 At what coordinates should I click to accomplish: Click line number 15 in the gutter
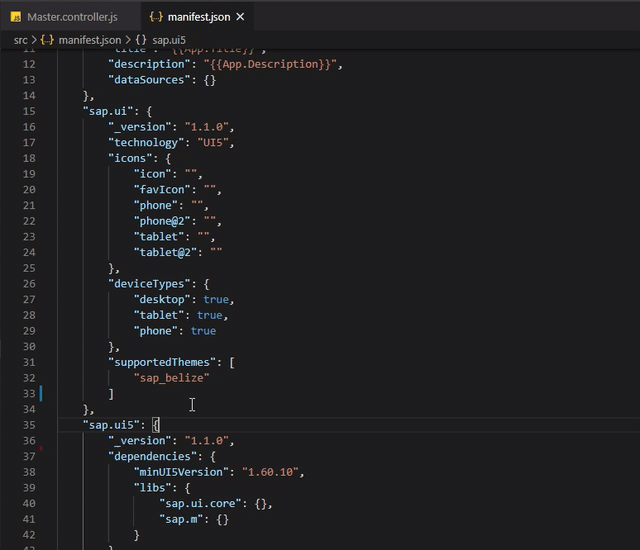click(29, 111)
